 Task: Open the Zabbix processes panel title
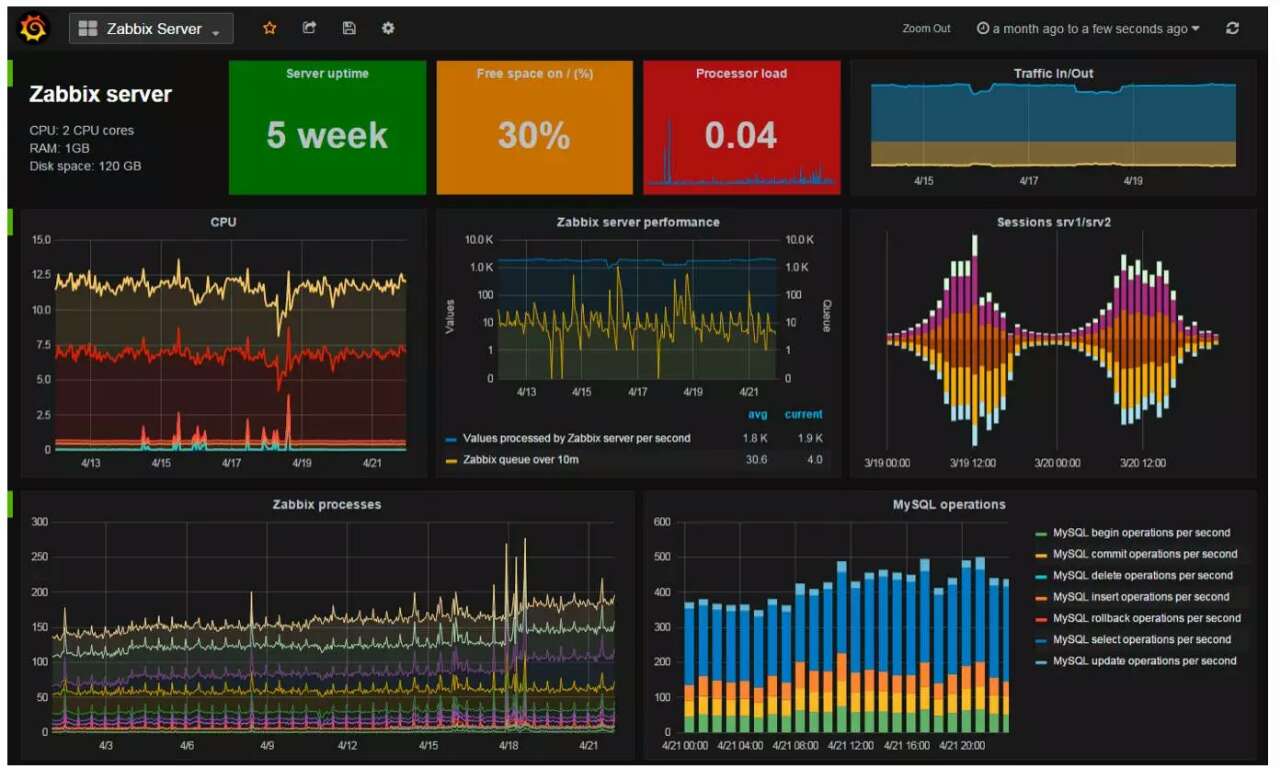tap(327, 504)
